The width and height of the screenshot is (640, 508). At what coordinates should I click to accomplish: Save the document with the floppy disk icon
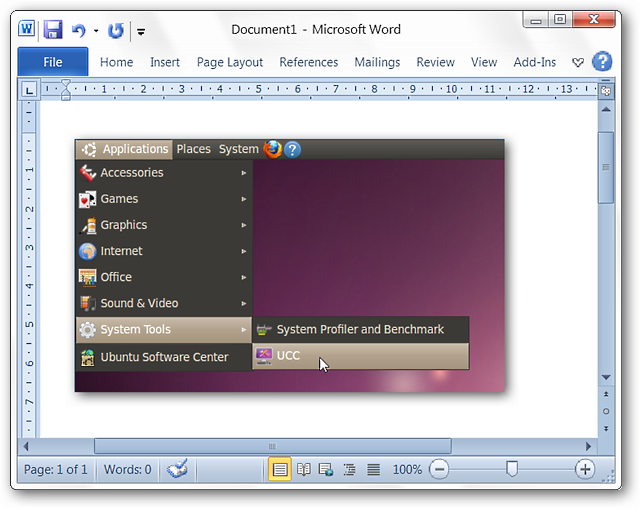pyautogui.click(x=53, y=30)
